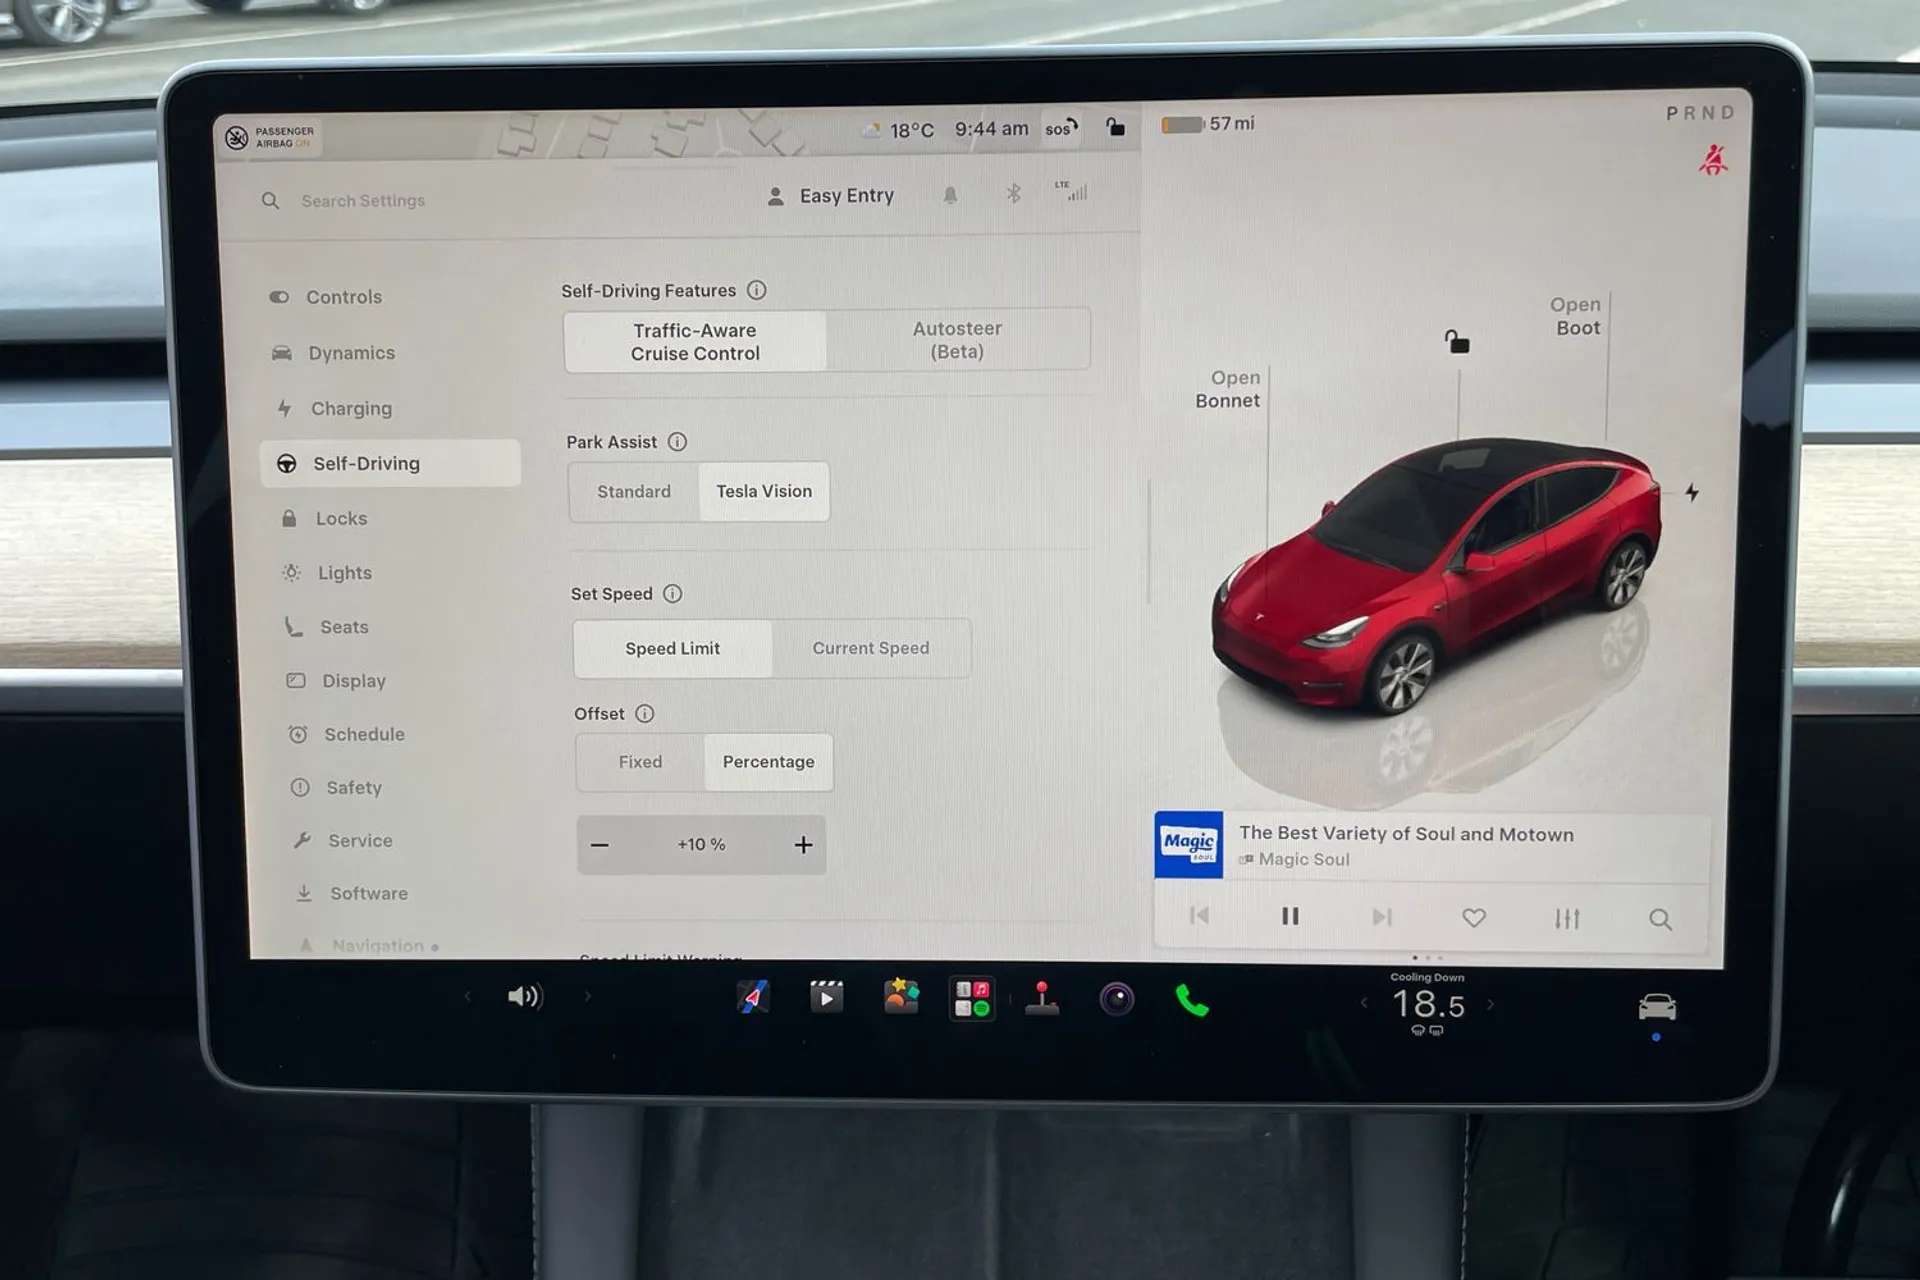Raise volume with right chevron
The width and height of the screenshot is (1920, 1280).
pyautogui.click(x=587, y=996)
